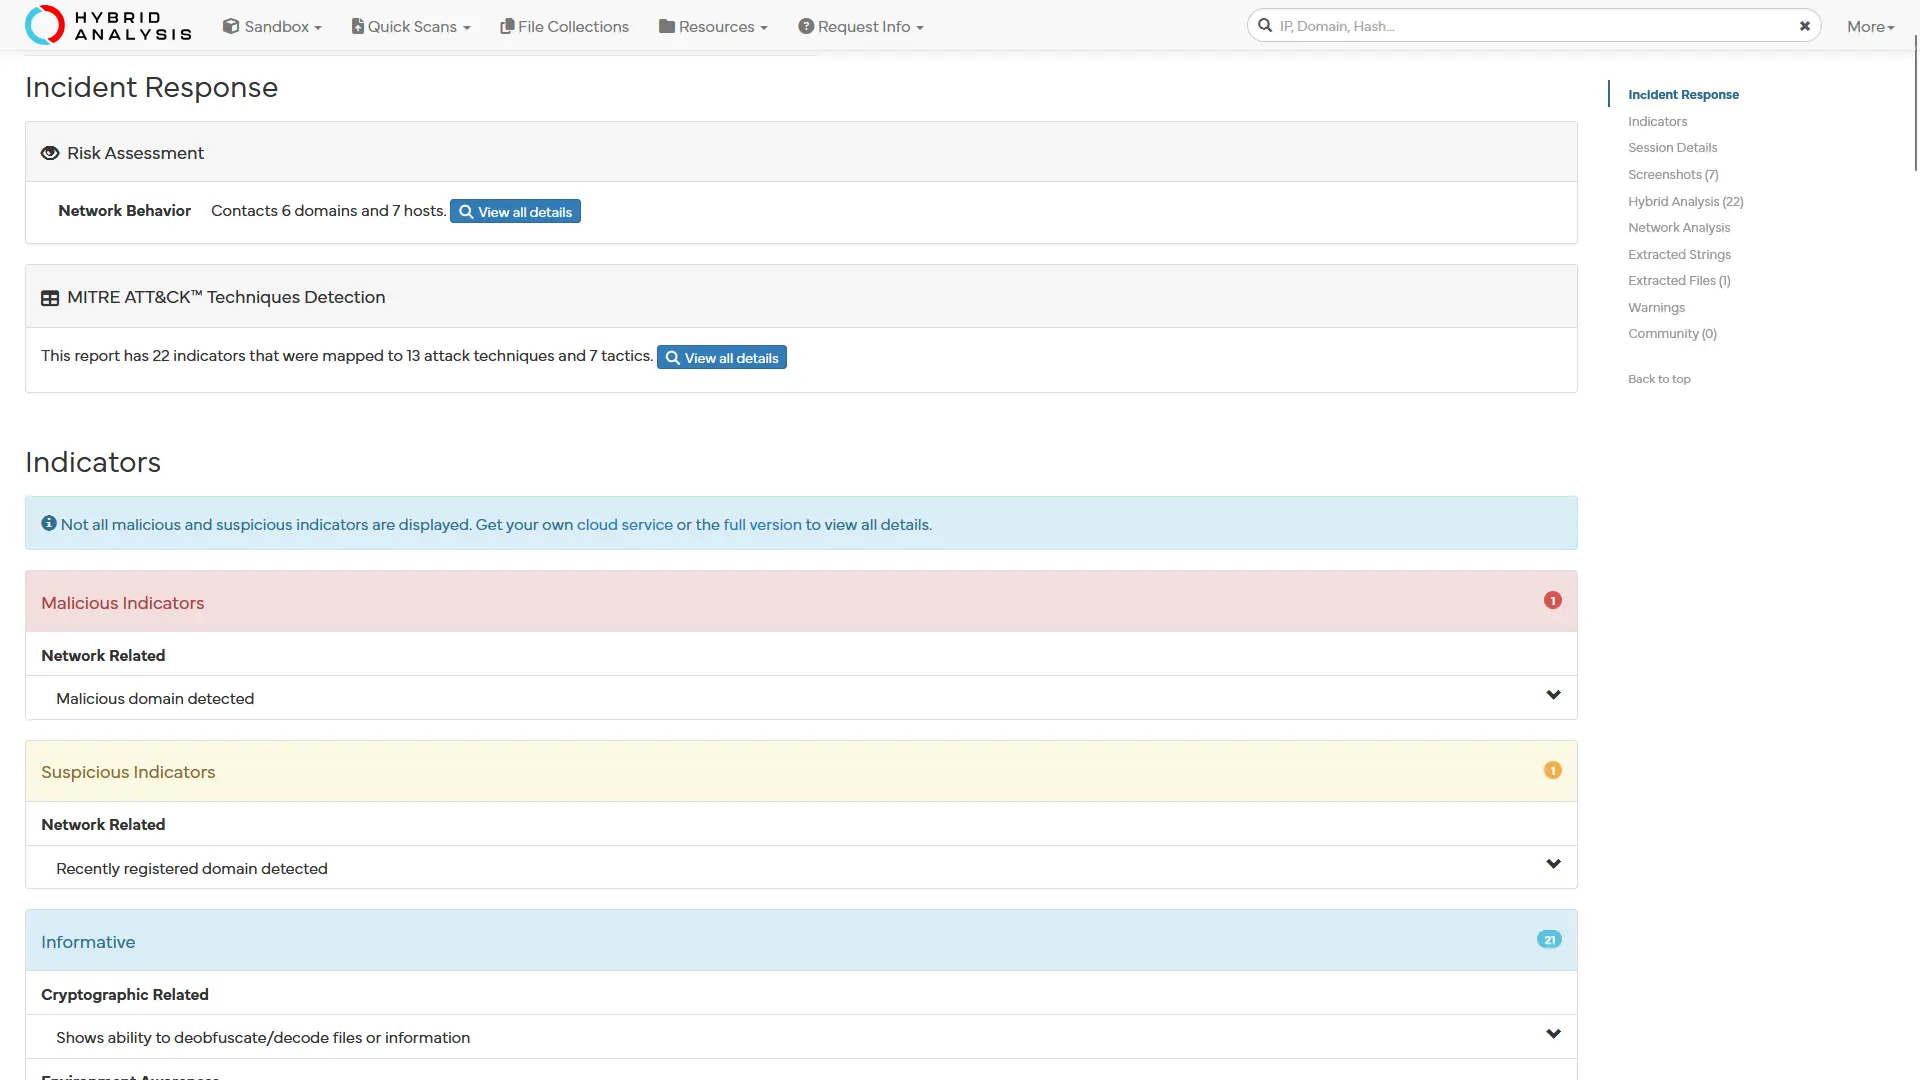Click the Malicious Indicators count badge

pos(1552,600)
